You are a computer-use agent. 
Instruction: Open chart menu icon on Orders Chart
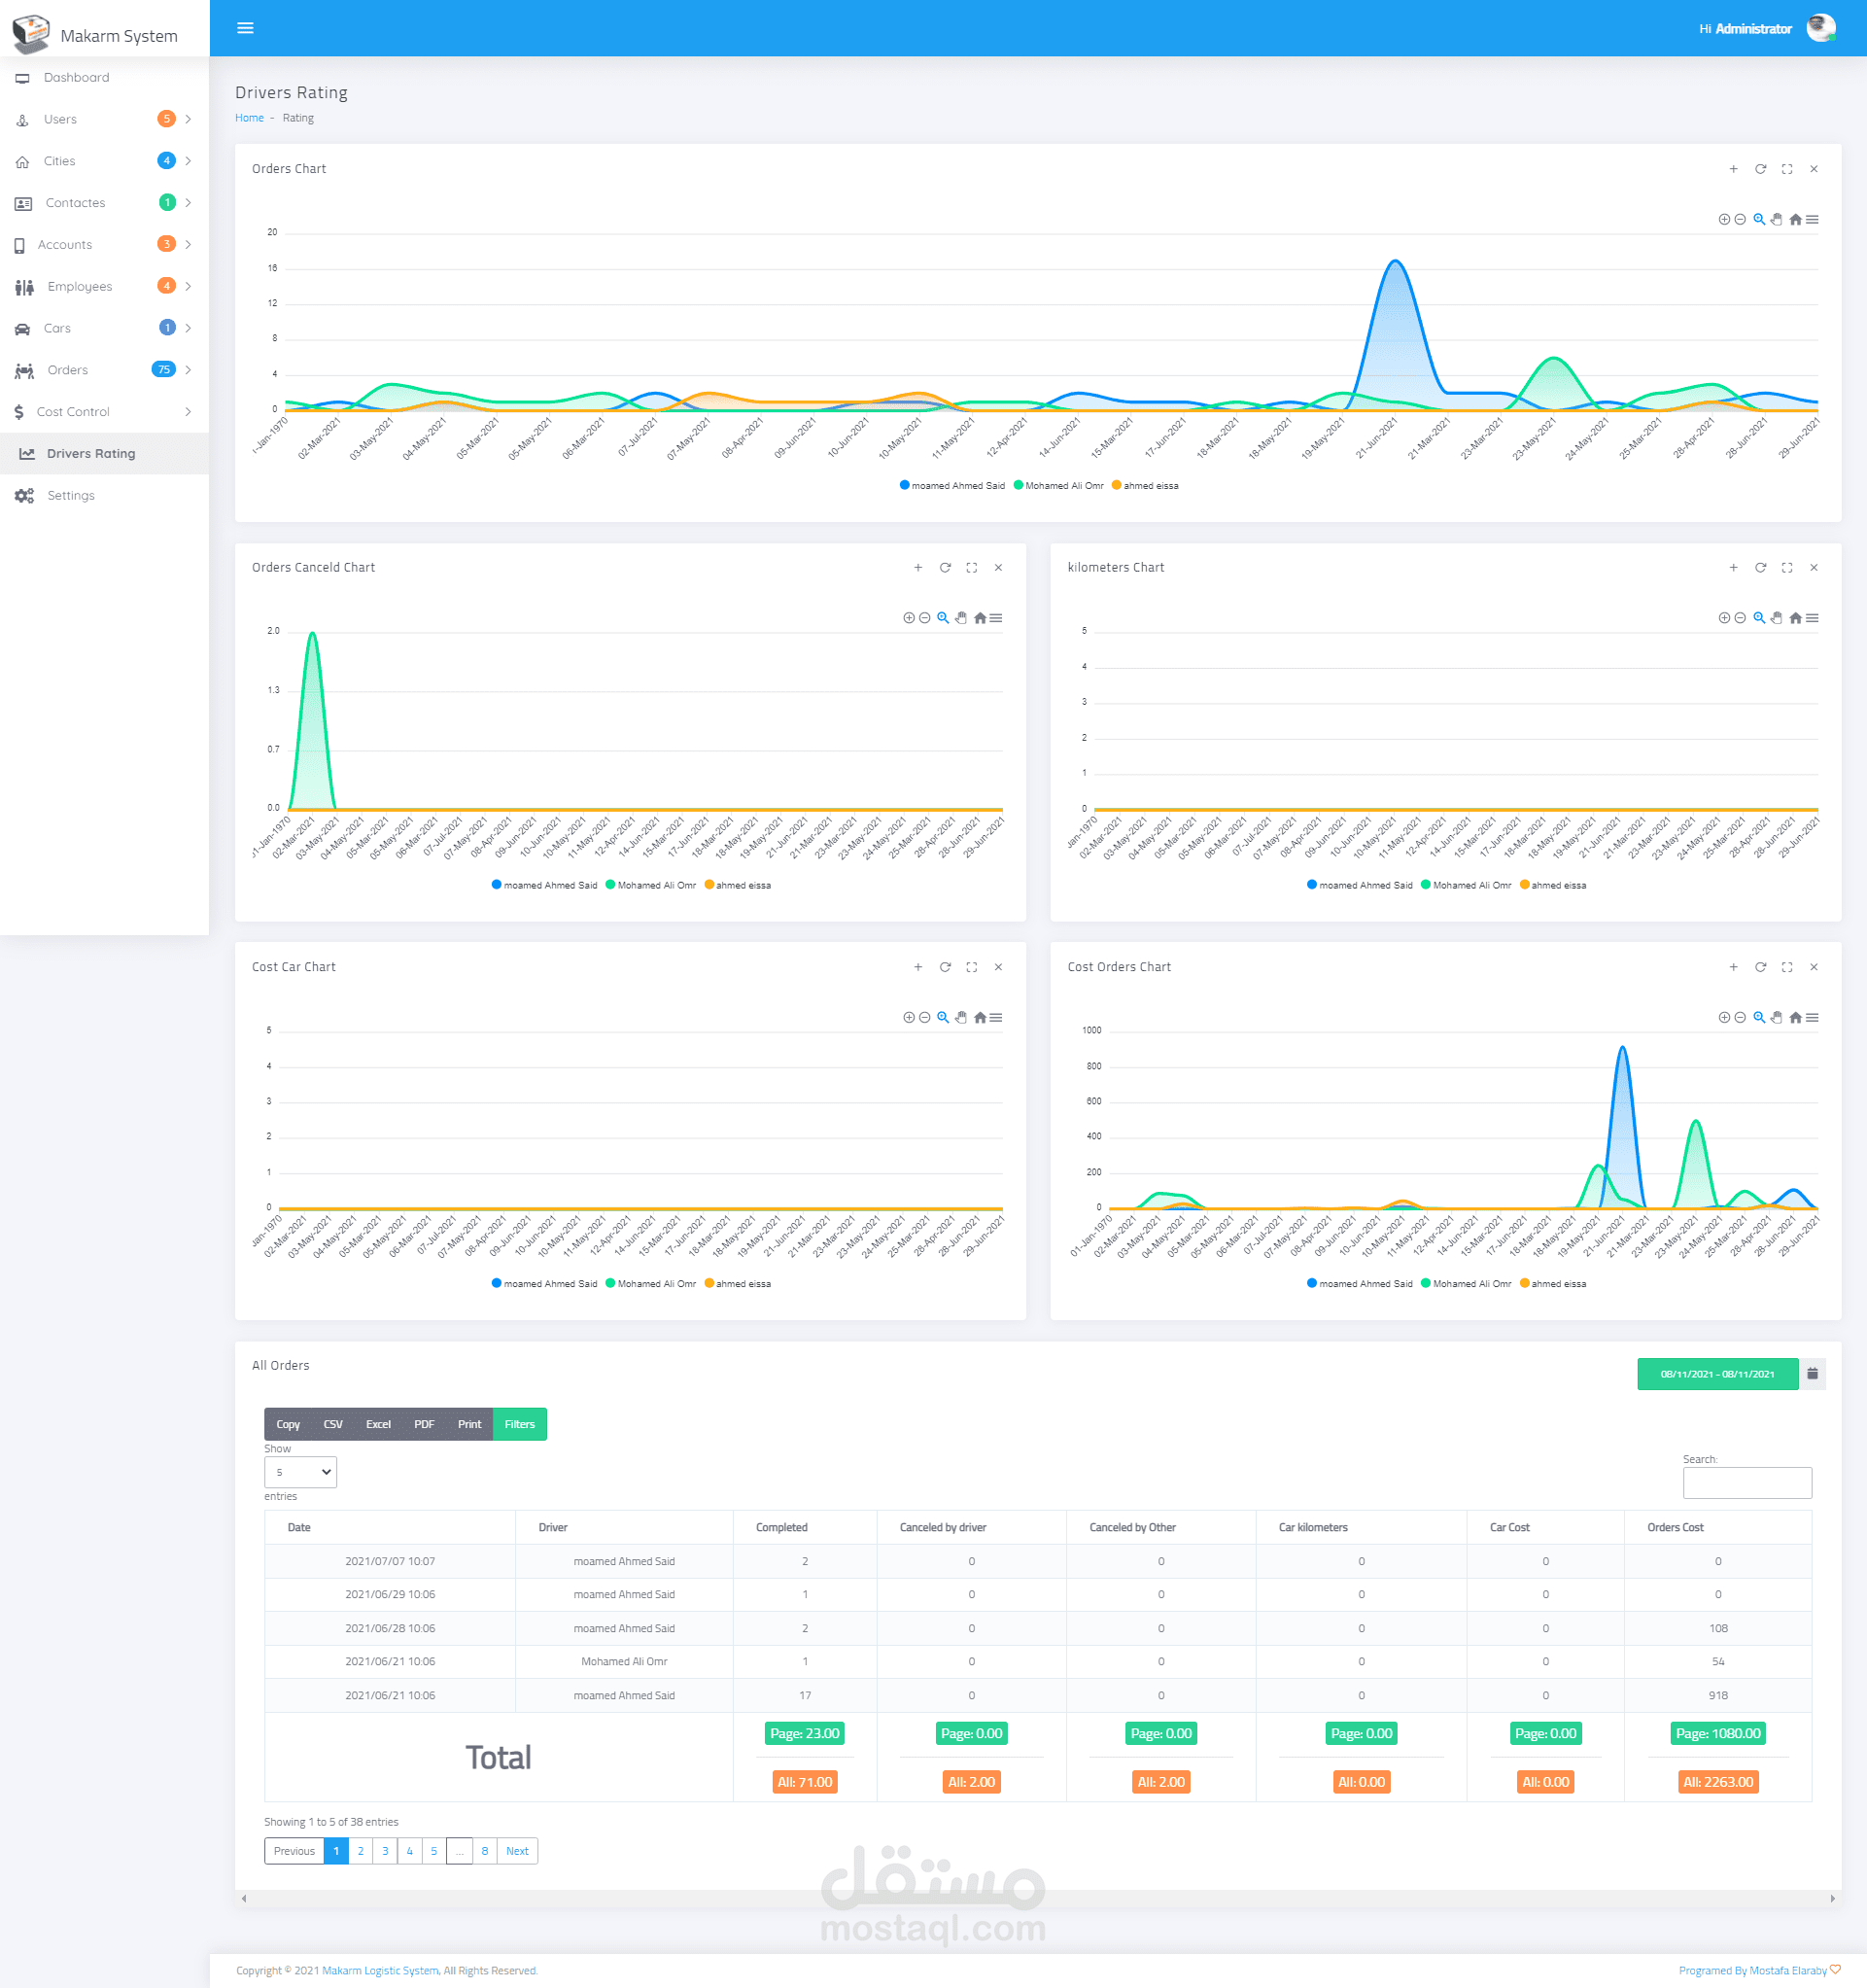point(1812,220)
